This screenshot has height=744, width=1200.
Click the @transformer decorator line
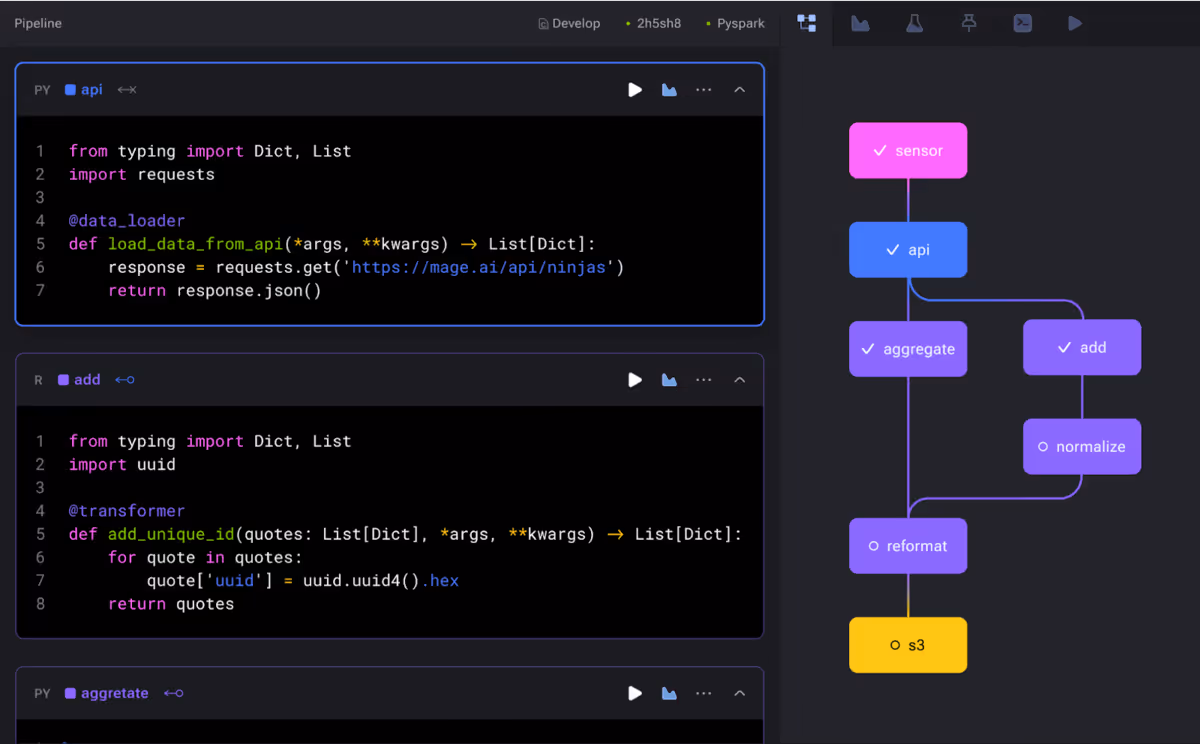tap(127, 511)
